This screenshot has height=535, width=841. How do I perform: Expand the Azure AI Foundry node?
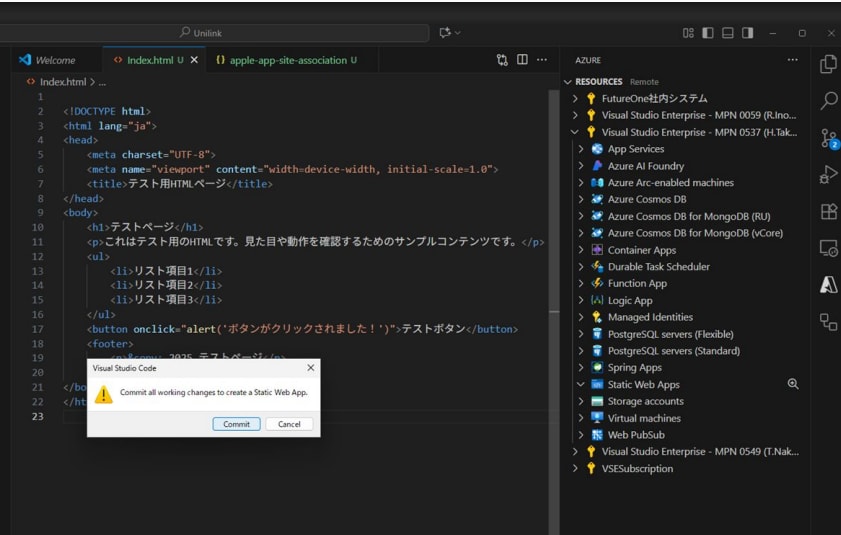click(581, 165)
